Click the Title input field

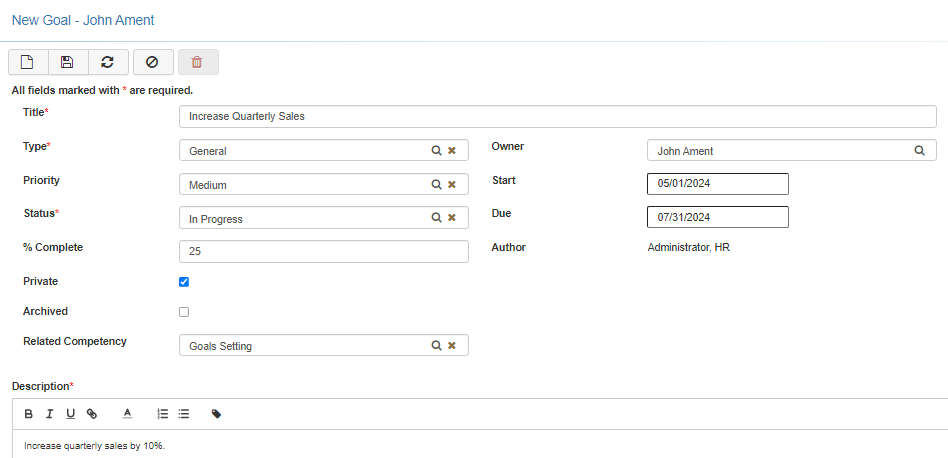(556, 116)
